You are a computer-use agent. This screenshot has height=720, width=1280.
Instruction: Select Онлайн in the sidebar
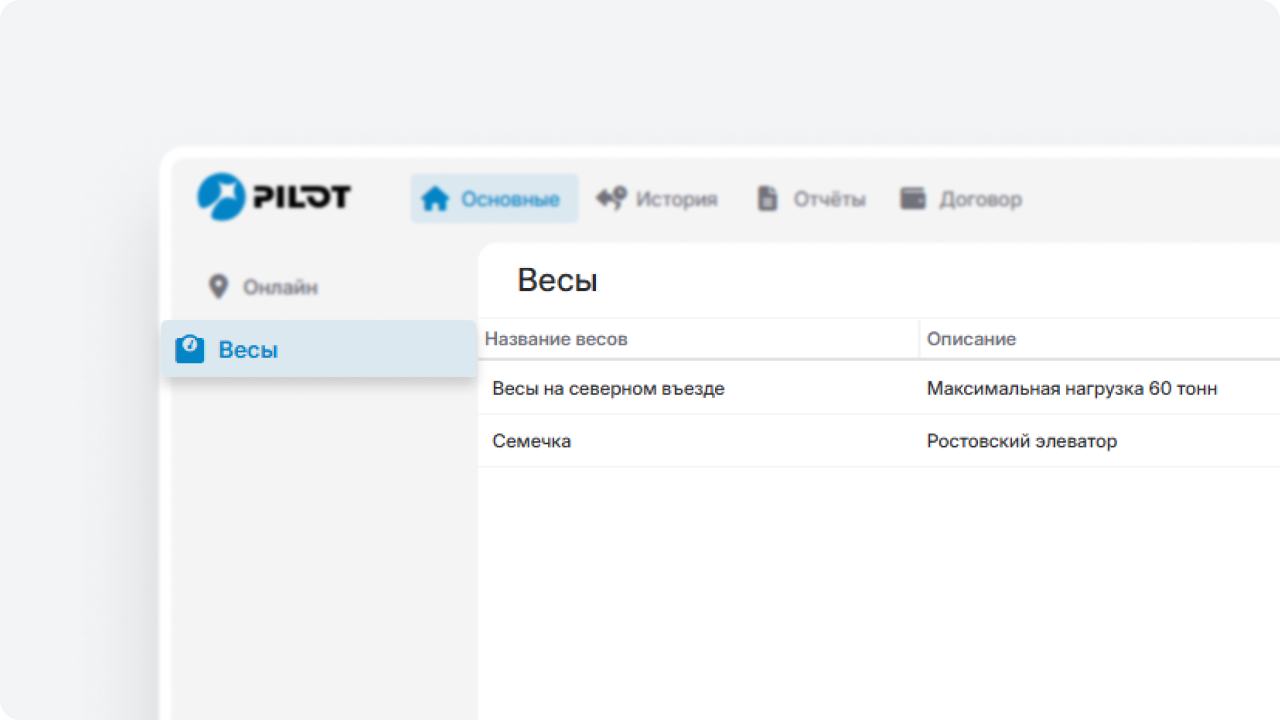coord(280,287)
